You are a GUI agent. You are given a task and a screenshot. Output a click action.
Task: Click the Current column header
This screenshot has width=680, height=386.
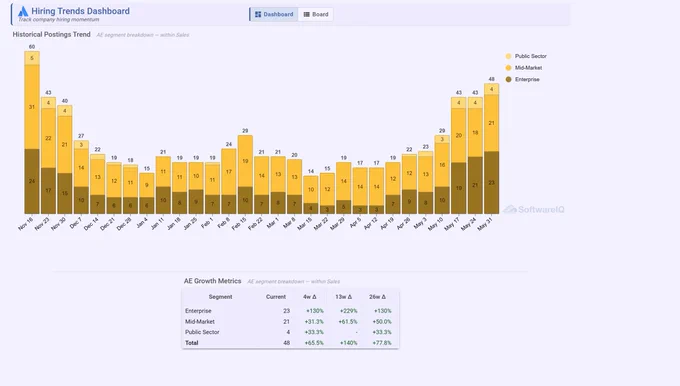(x=276, y=297)
